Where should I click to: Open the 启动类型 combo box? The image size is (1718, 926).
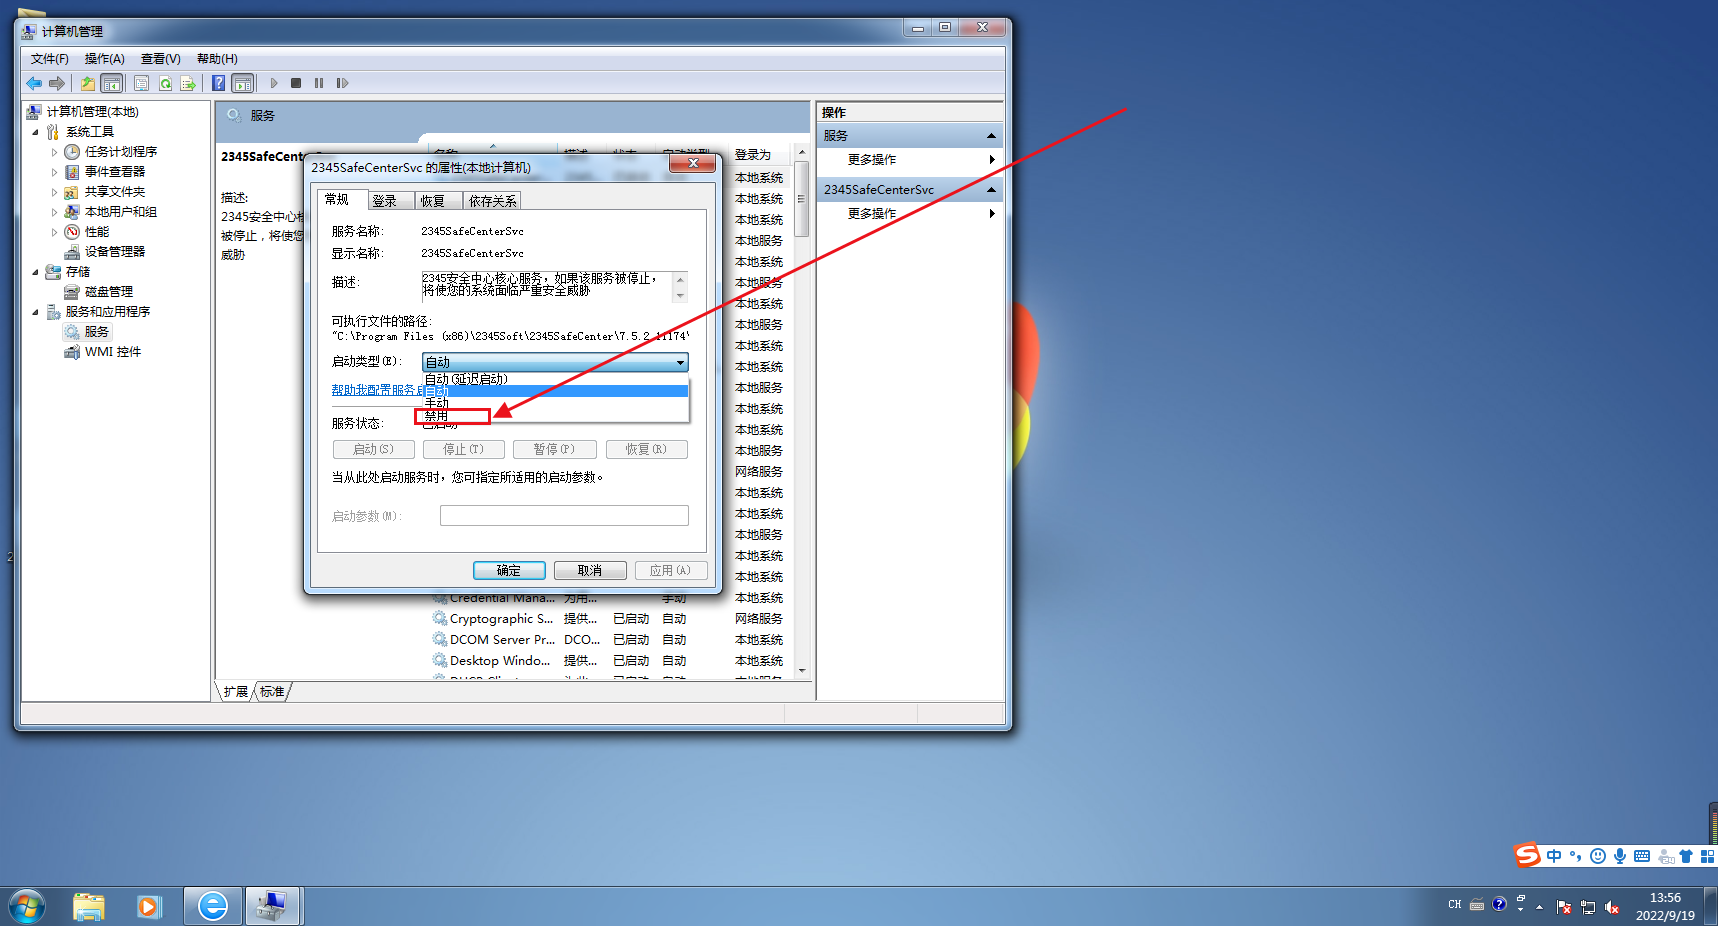(x=555, y=362)
